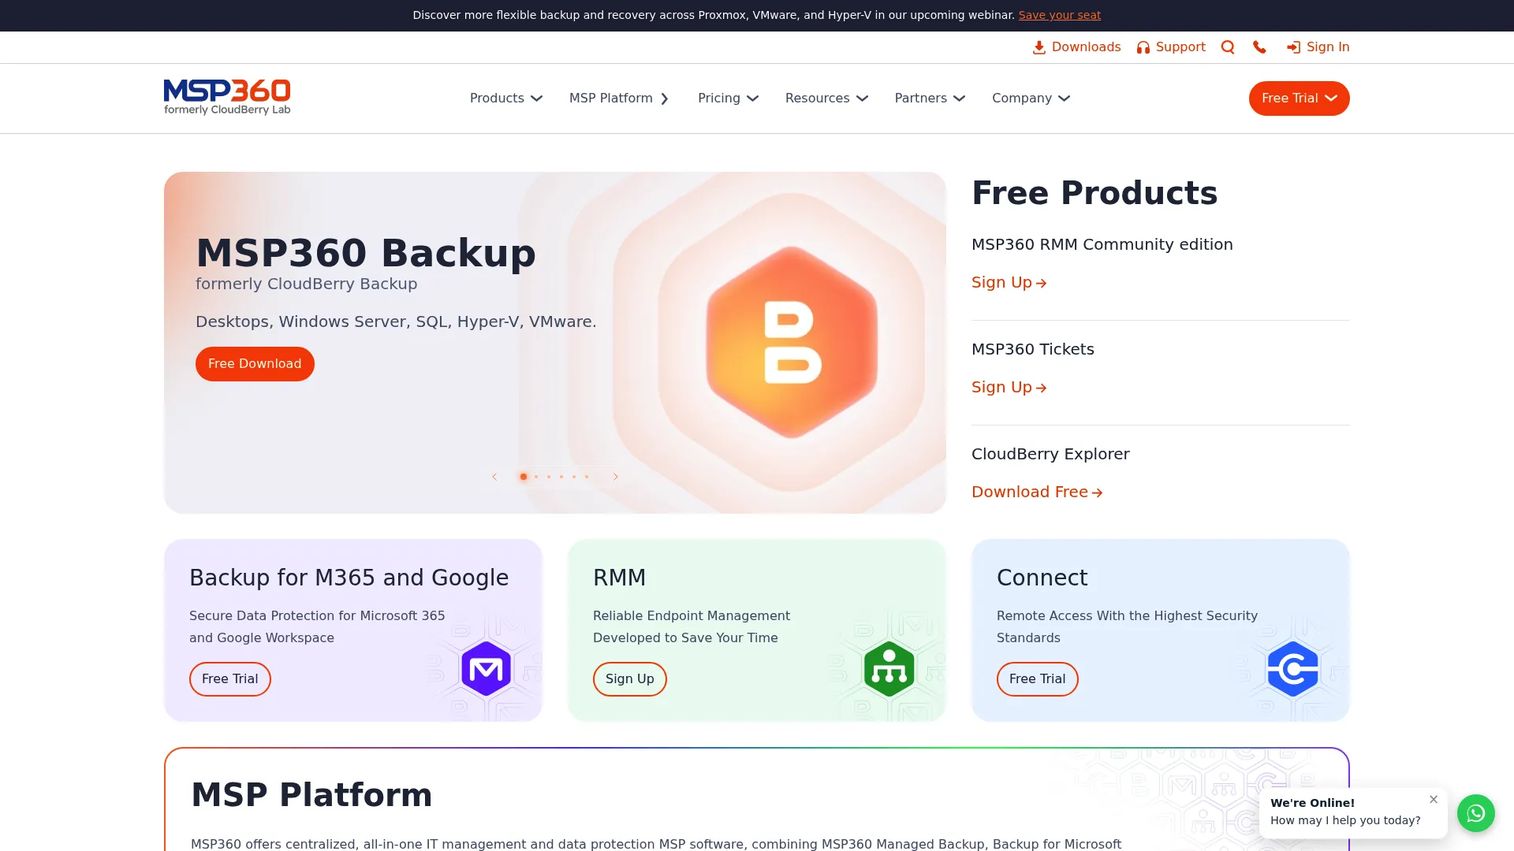The width and height of the screenshot is (1514, 851).
Task: Expand the MSP Platform menu
Action: coord(619,98)
